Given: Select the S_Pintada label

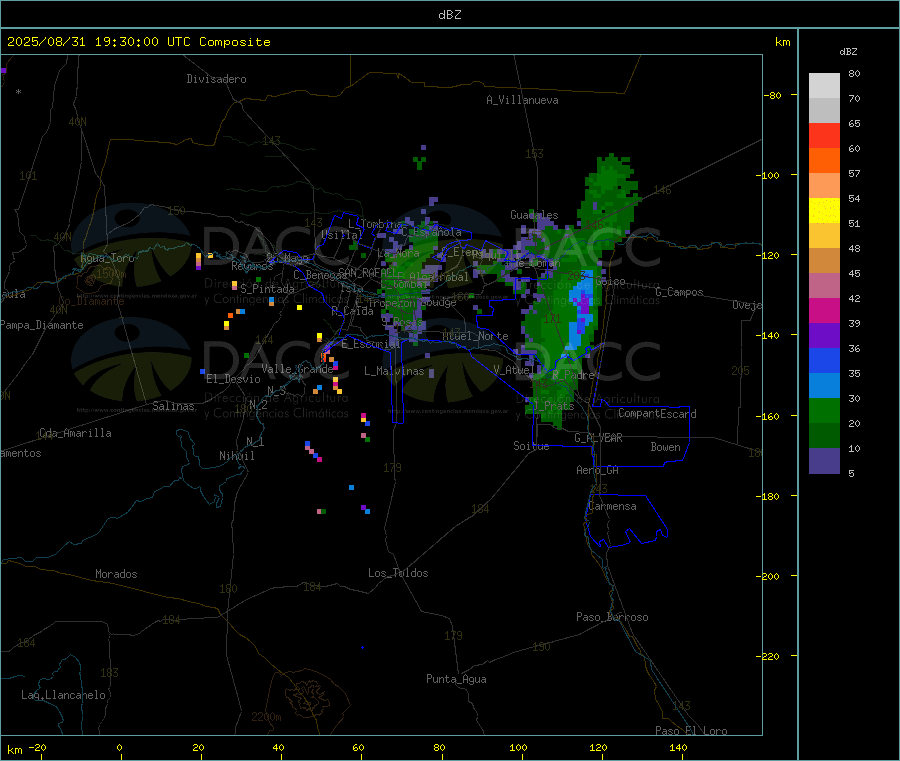Looking at the screenshot, I should click(x=267, y=289).
